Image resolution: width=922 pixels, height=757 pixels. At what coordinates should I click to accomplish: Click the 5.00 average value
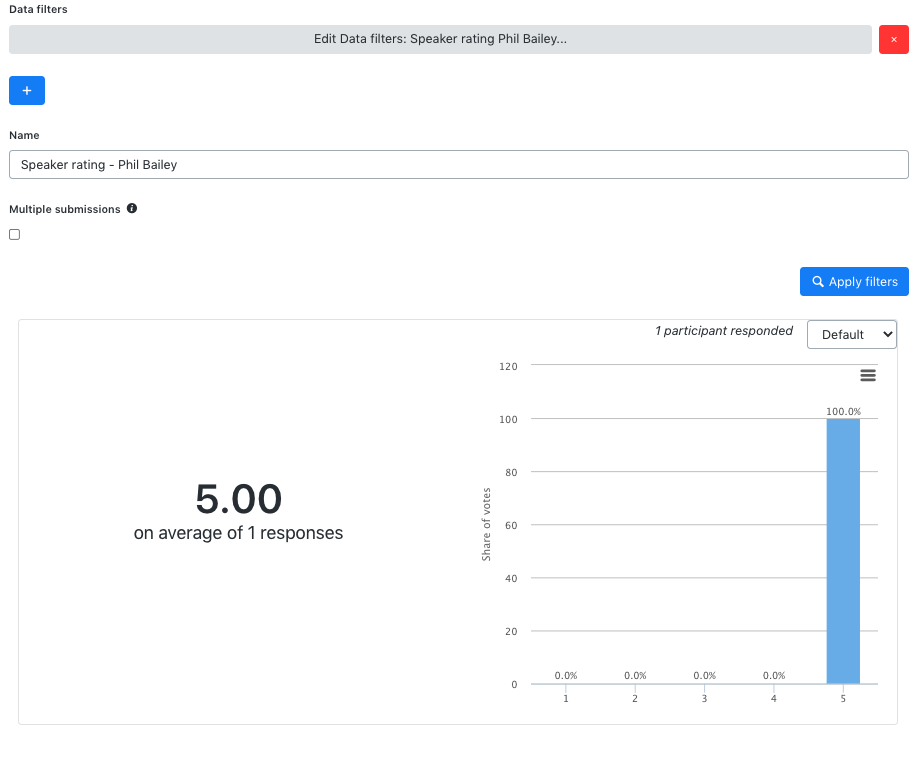pyautogui.click(x=239, y=499)
